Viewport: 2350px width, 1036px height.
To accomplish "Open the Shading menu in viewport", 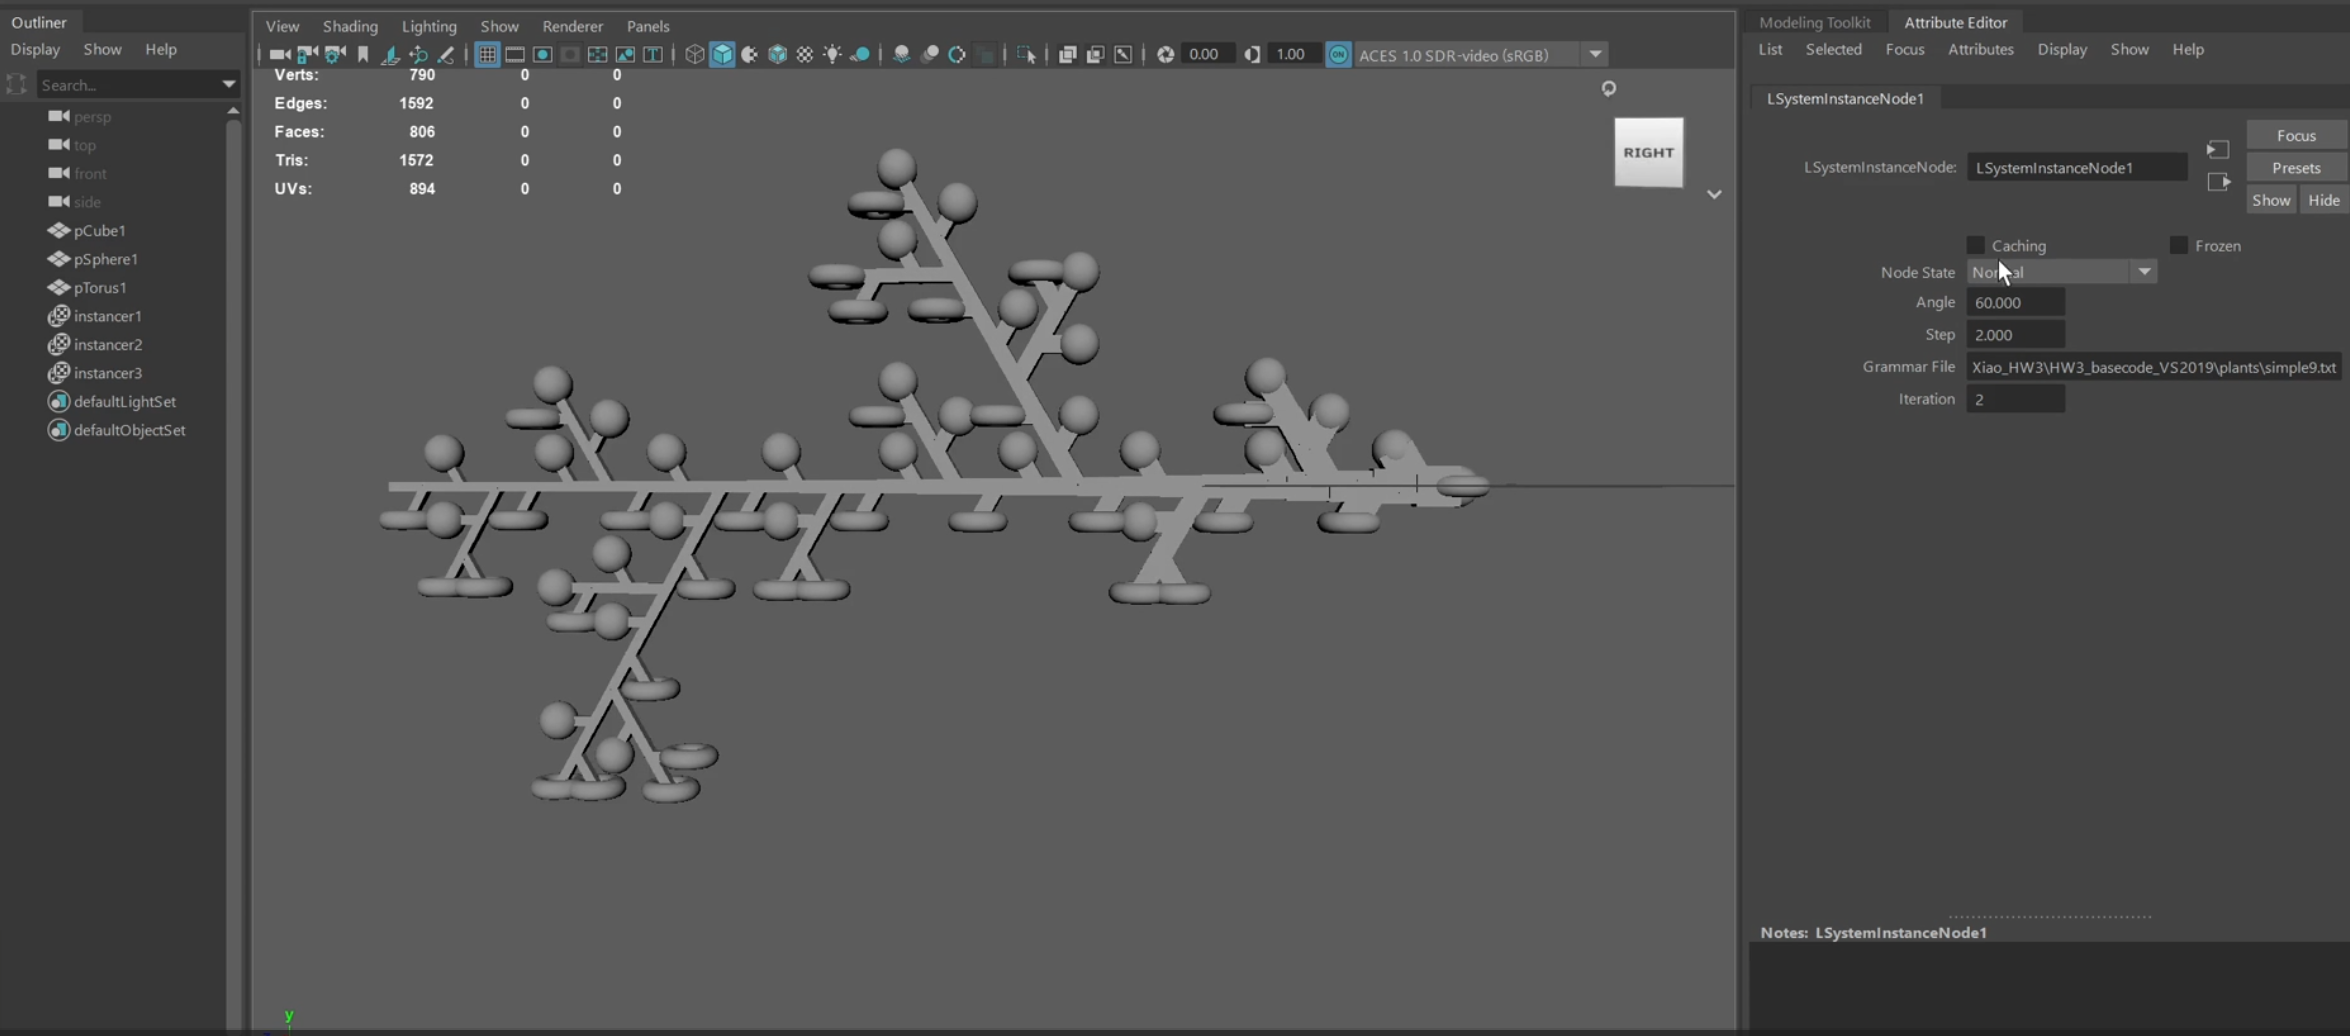I will click(350, 26).
